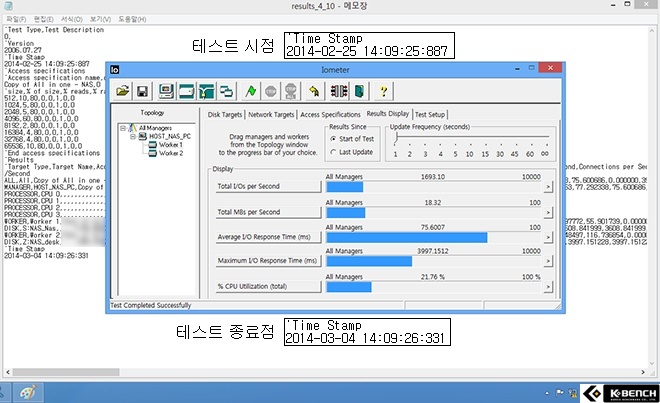Open details arrow for Maximum I/O Response Time
The image size is (660, 403).
click(548, 261)
